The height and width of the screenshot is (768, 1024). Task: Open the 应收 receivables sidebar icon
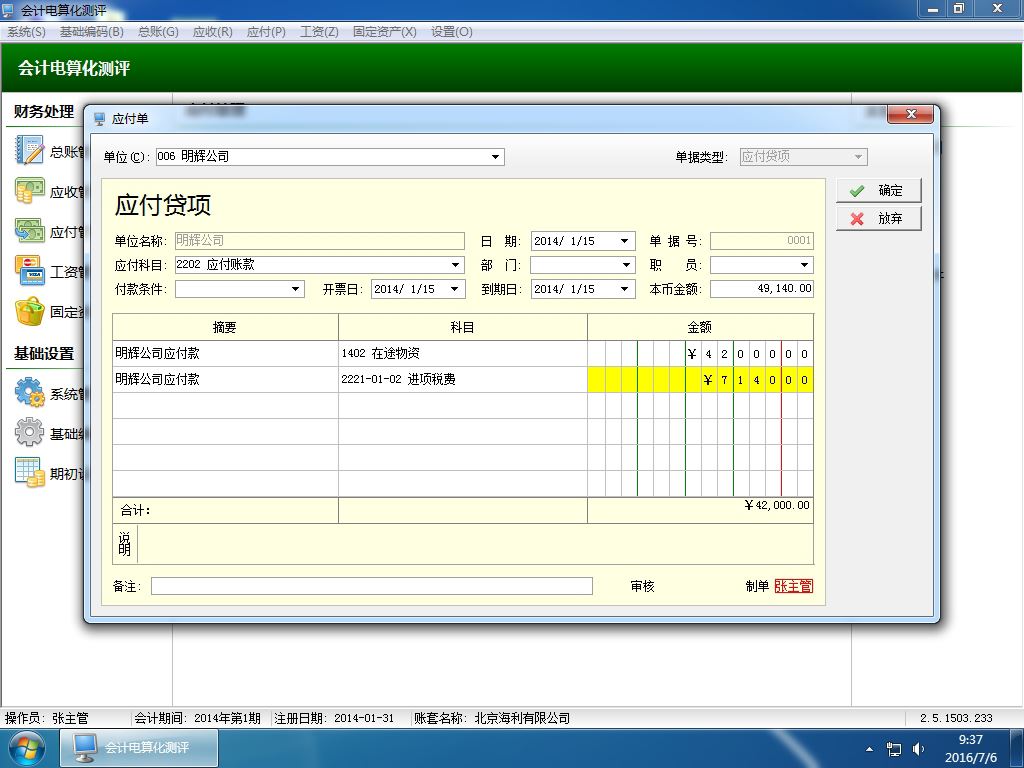[x=29, y=191]
